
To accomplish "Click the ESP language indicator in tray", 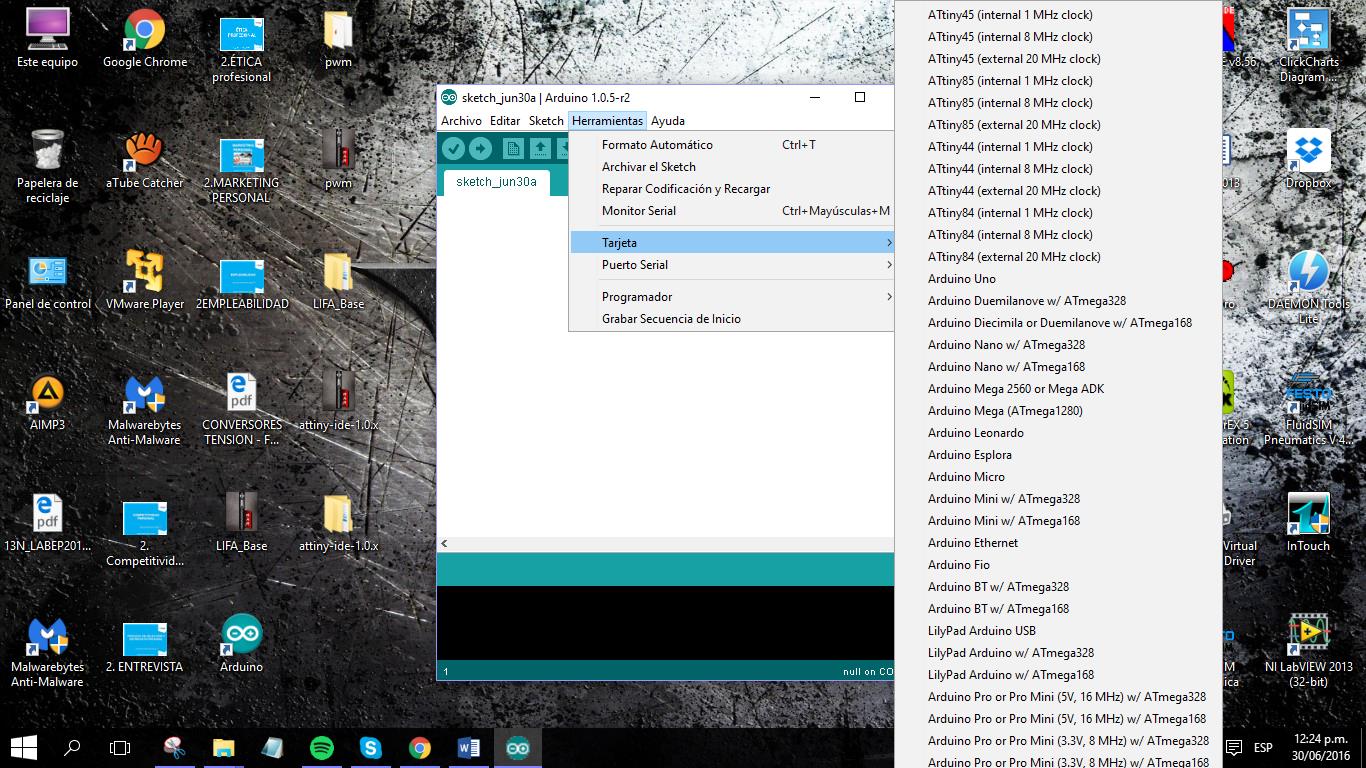I will click(1263, 747).
